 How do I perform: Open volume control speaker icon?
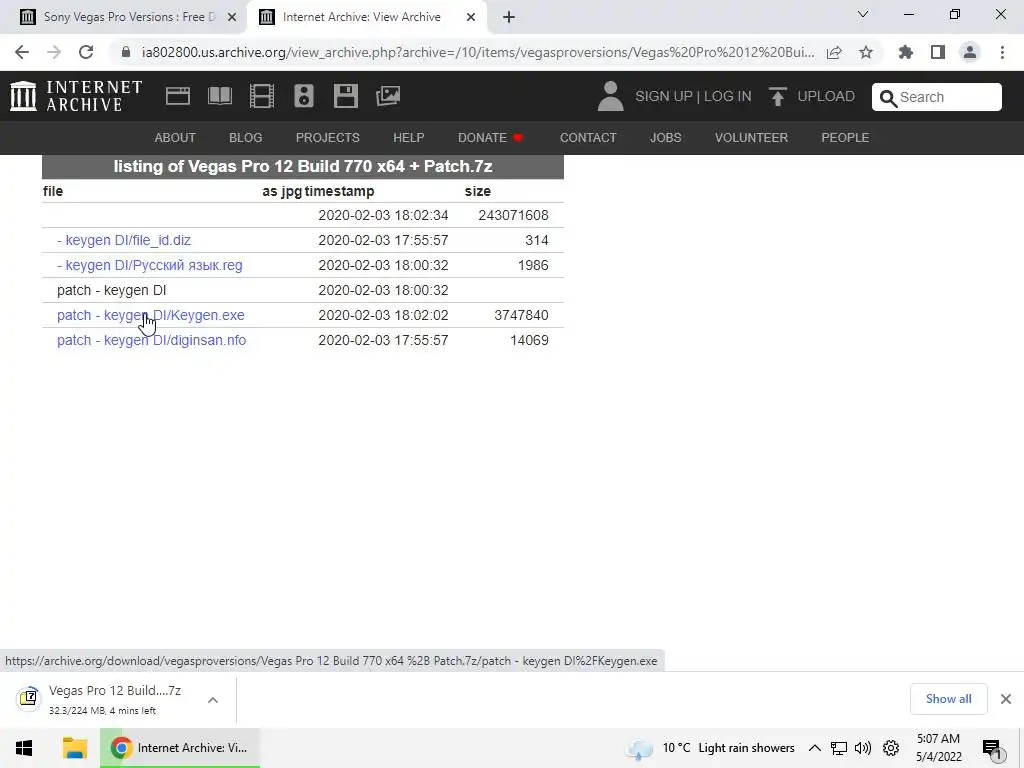863,748
